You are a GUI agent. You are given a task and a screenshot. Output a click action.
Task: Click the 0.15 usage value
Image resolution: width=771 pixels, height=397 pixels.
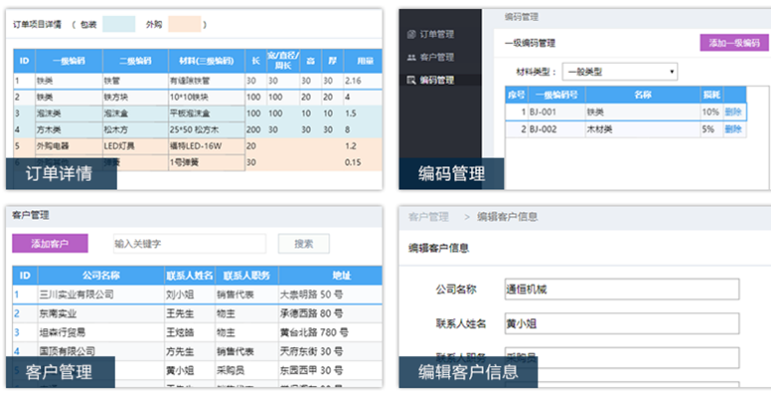pos(353,162)
